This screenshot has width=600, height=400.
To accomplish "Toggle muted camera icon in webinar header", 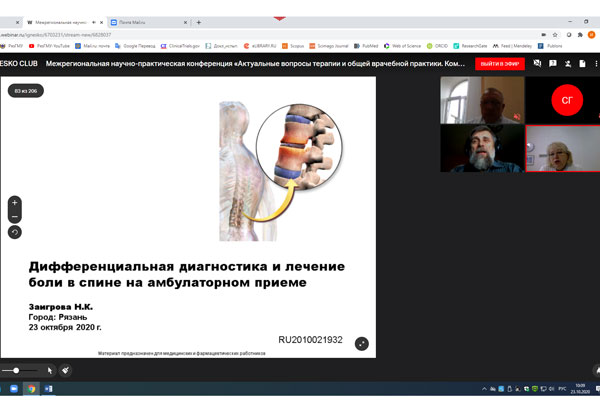I will 537,63.
